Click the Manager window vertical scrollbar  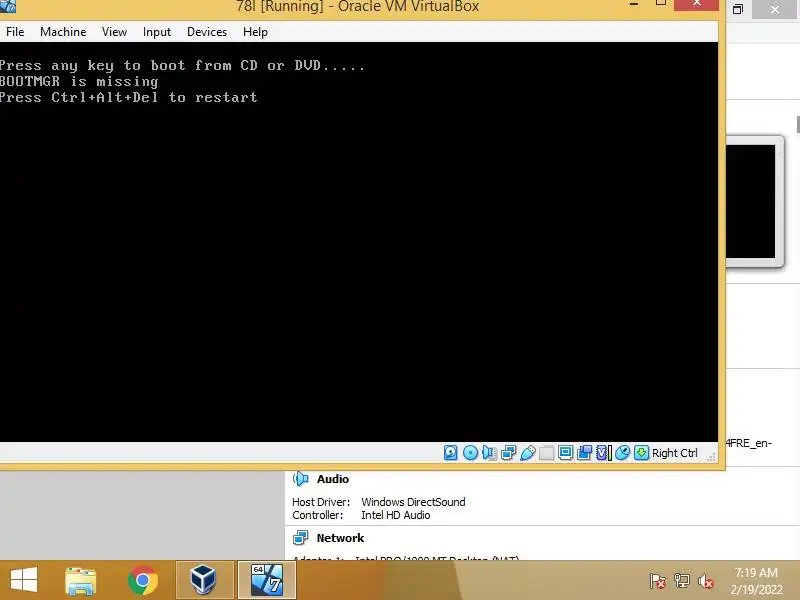coord(798,125)
